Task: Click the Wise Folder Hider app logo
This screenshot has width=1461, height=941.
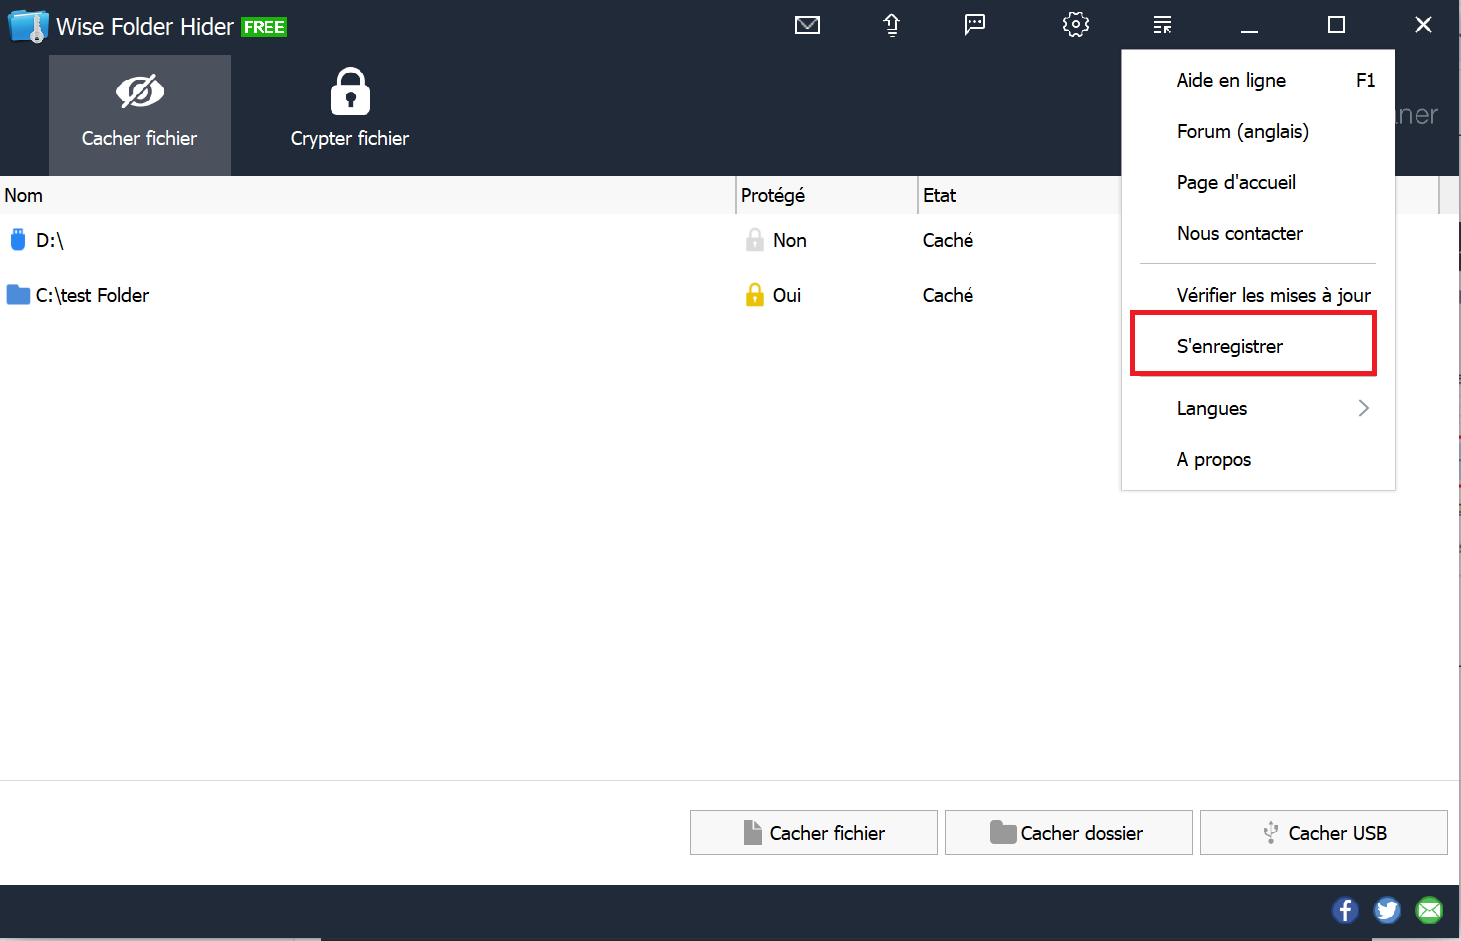Action: point(27,26)
